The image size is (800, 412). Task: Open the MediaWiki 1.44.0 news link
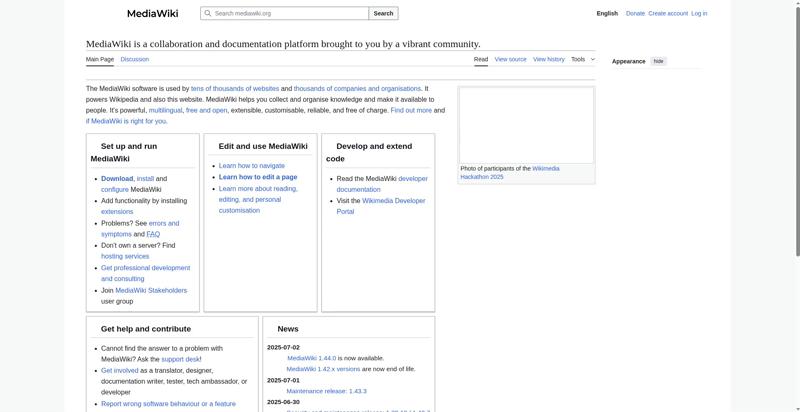(311, 358)
